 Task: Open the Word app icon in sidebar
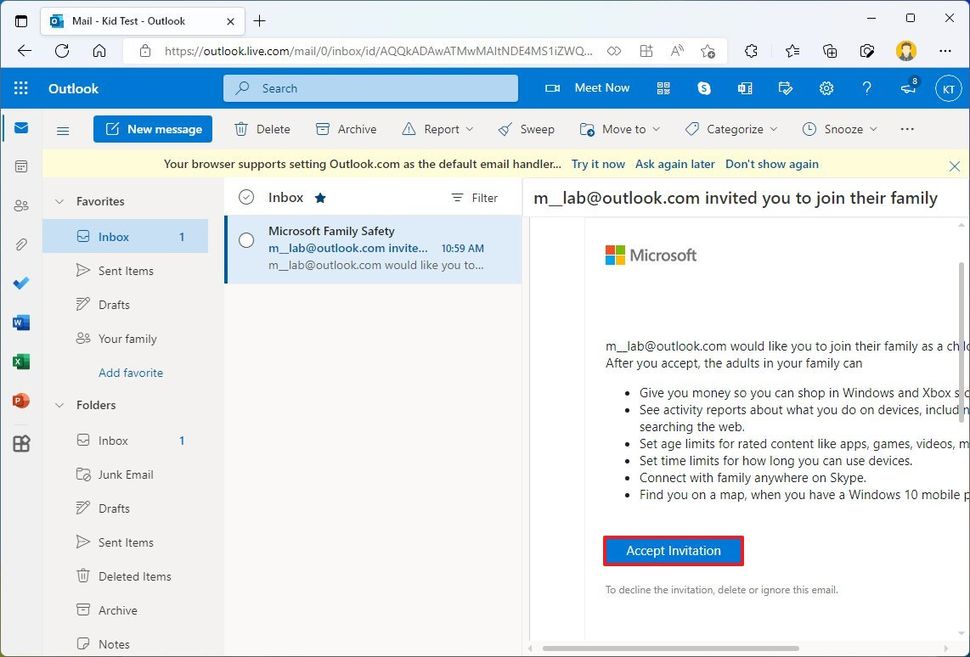[x=21, y=323]
